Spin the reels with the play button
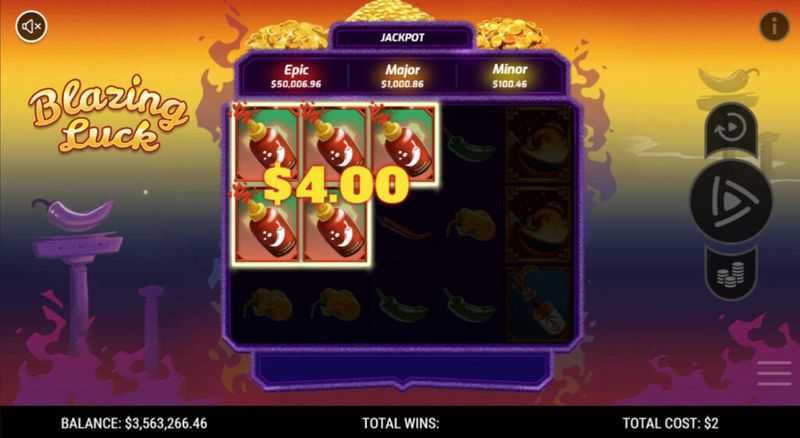The width and height of the screenshot is (800, 438). pos(731,202)
